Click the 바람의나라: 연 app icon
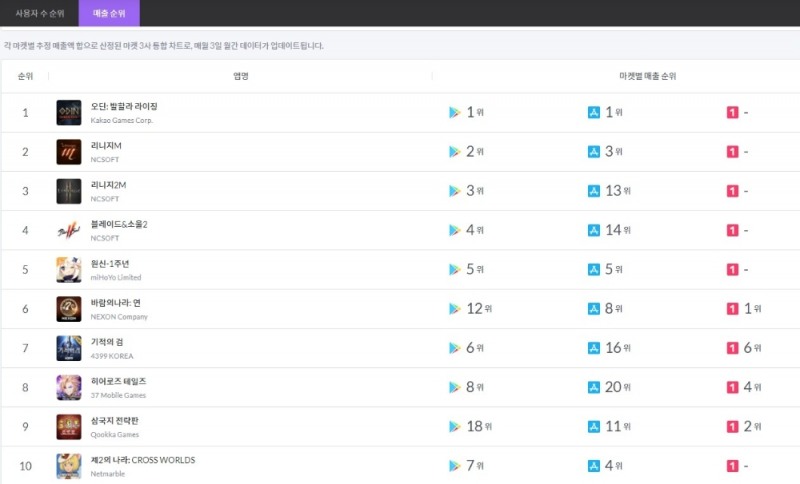The height and width of the screenshot is (484, 800). click(69, 309)
